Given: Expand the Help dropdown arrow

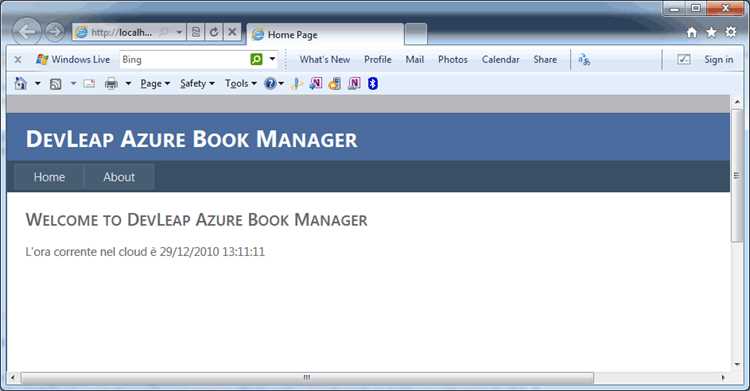Looking at the screenshot, I should pos(281,84).
